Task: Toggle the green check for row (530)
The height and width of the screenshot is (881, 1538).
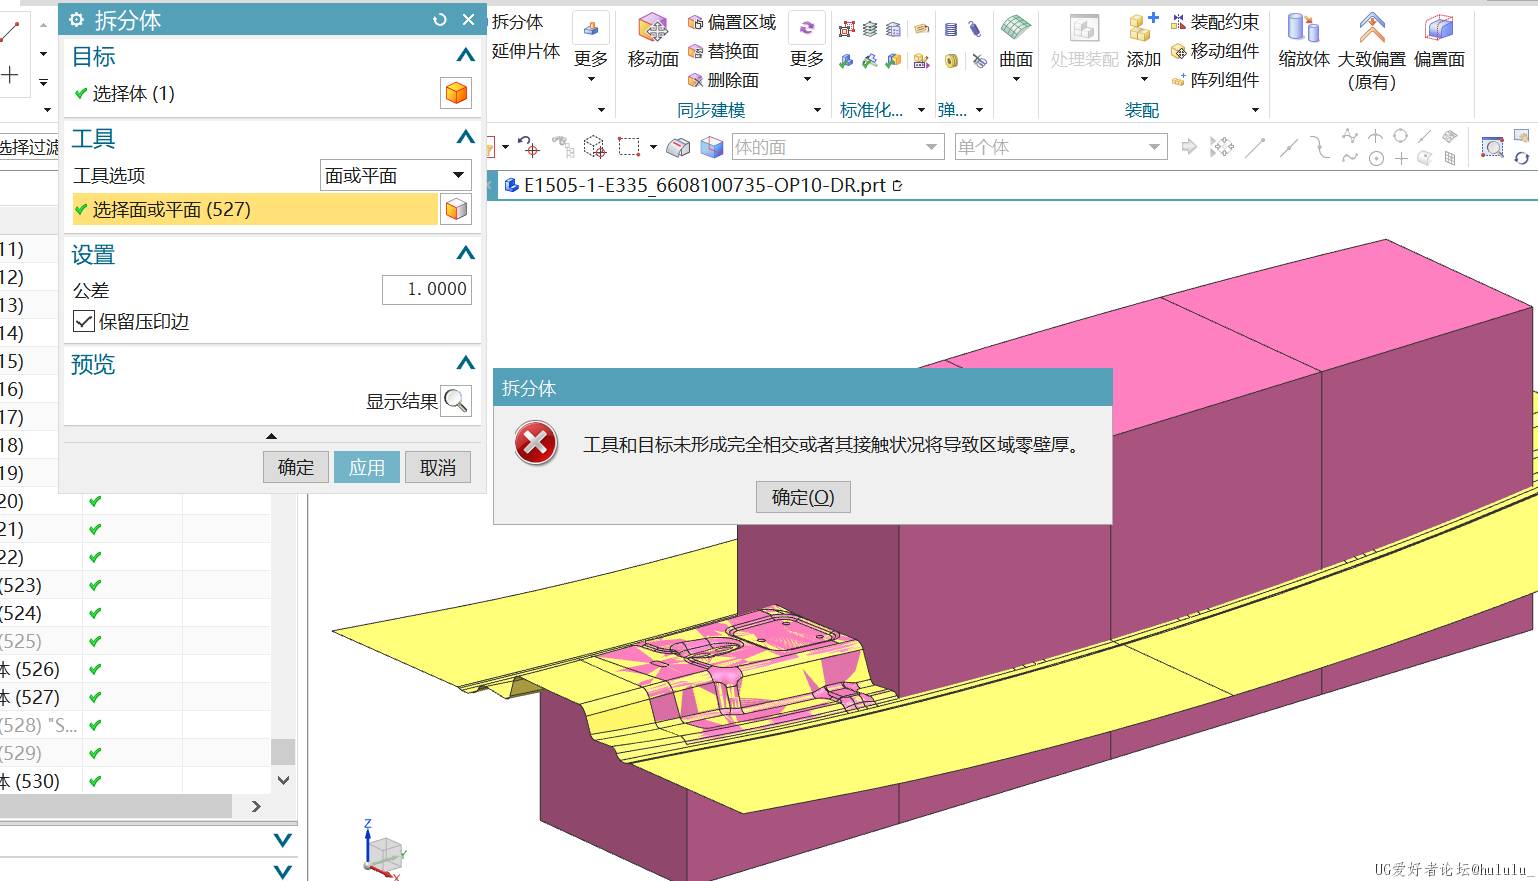Action: point(95,781)
